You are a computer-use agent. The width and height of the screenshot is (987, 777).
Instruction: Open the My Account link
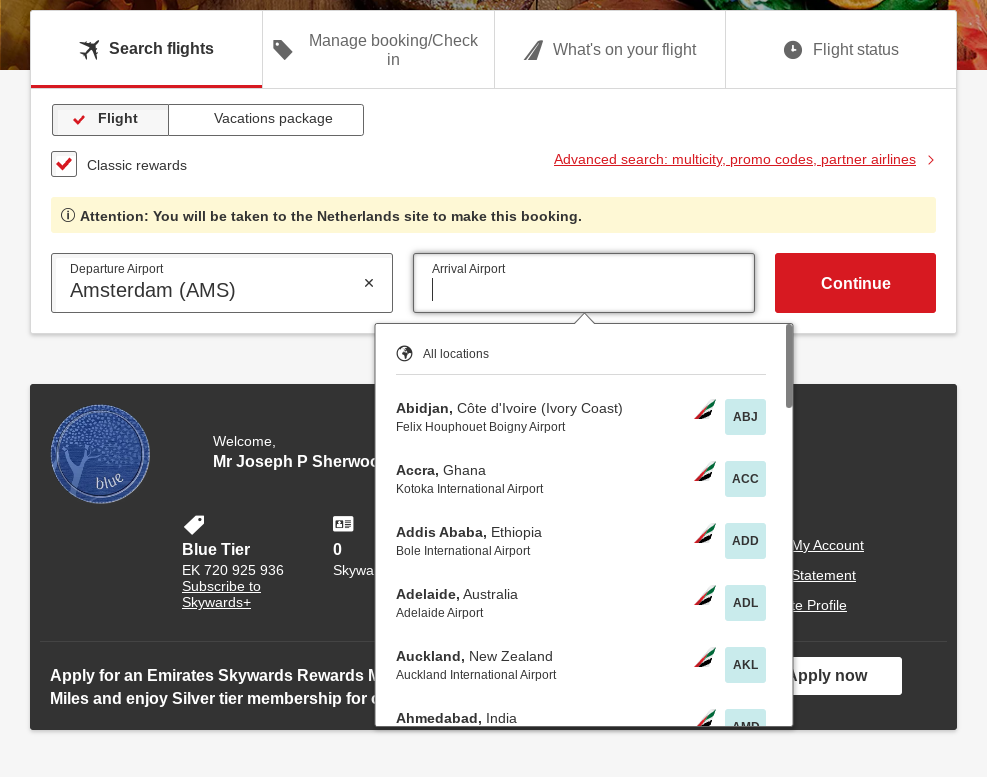point(828,545)
